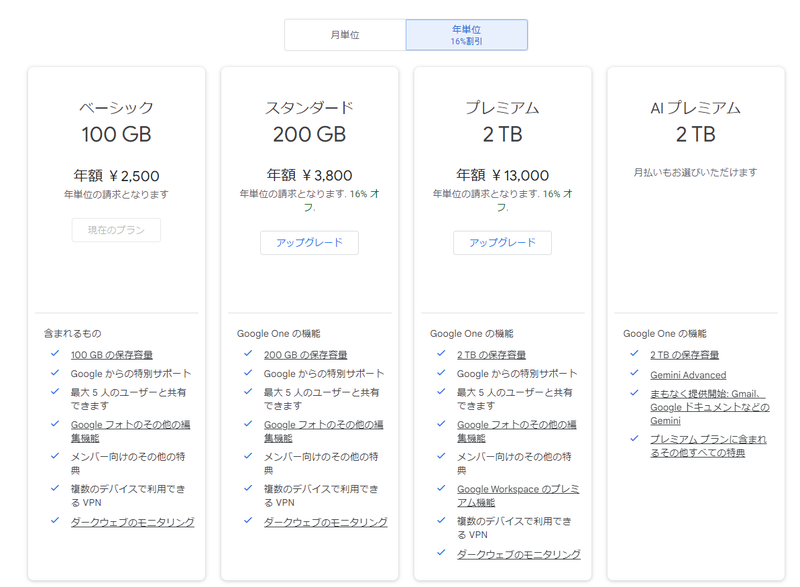
Task: Click Google からの特別サポート in ベーシック card
Action: pyautogui.click(x=131, y=374)
